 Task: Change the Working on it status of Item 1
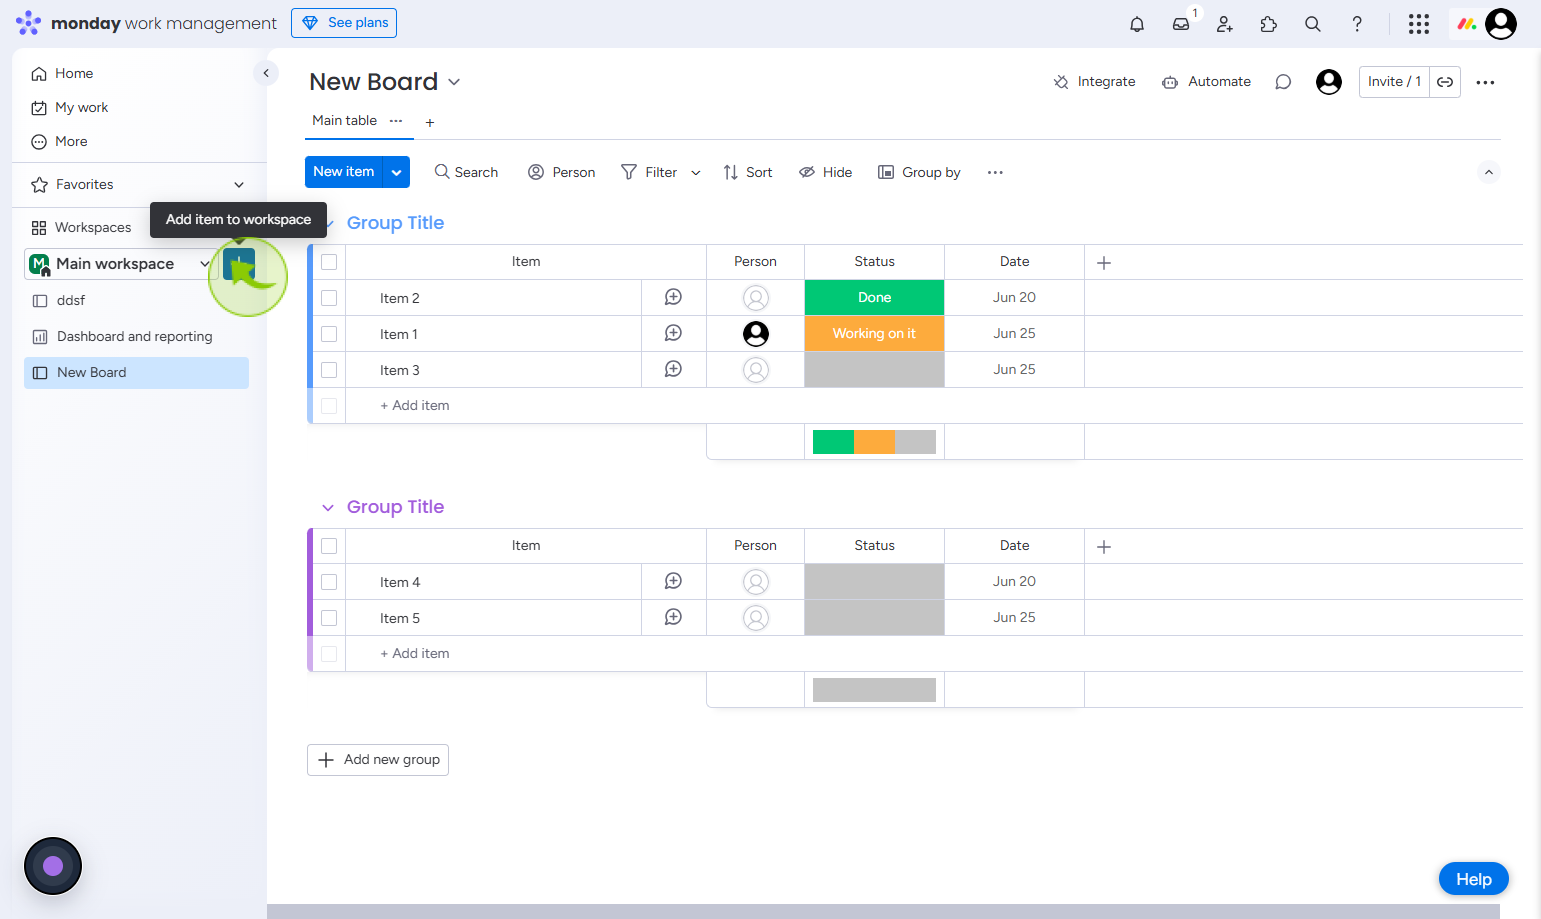(x=874, y=334)
